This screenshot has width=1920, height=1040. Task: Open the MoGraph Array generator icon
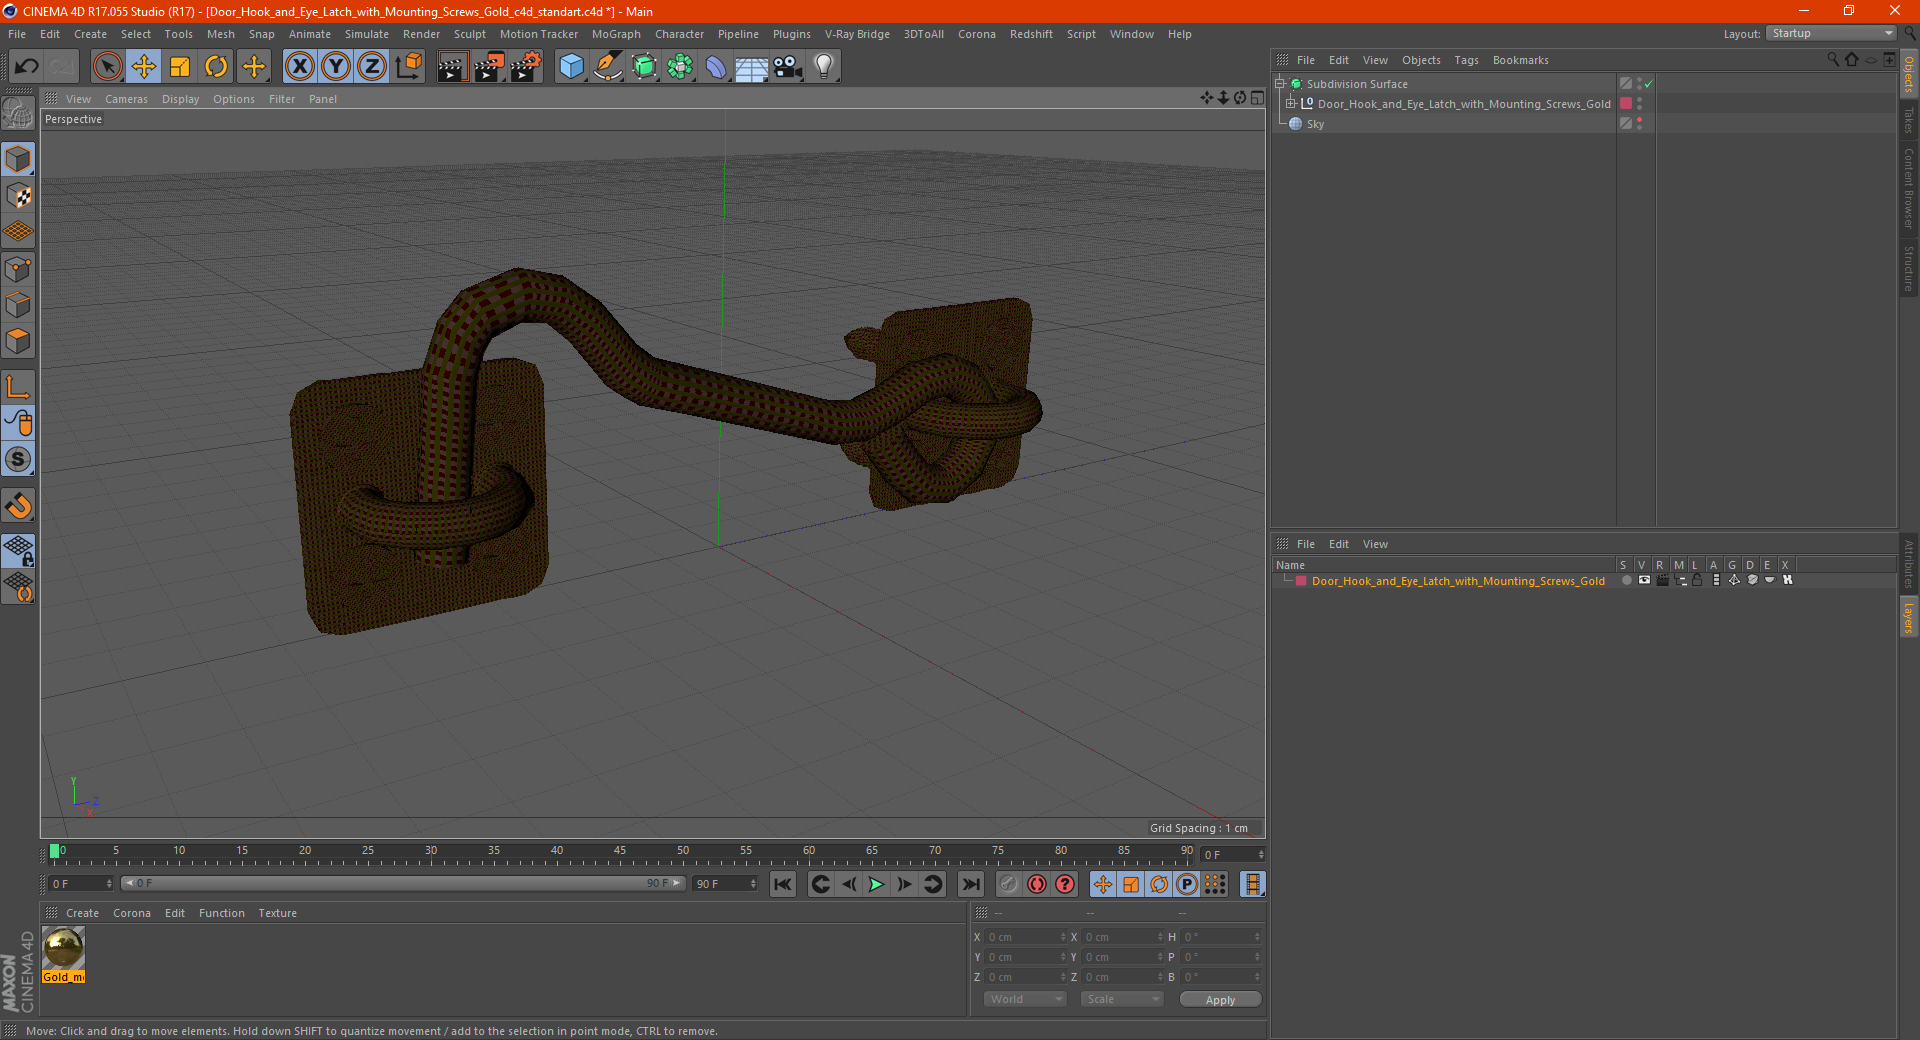680,67
